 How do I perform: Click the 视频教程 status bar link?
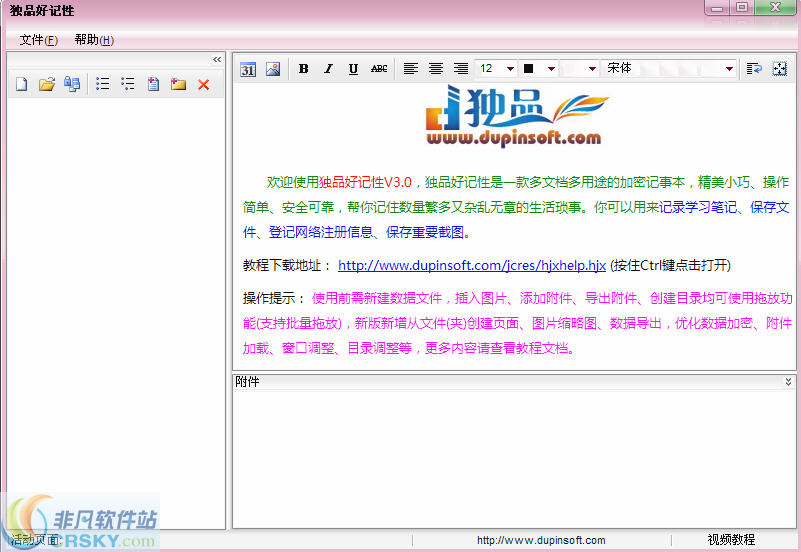point(731,540)
